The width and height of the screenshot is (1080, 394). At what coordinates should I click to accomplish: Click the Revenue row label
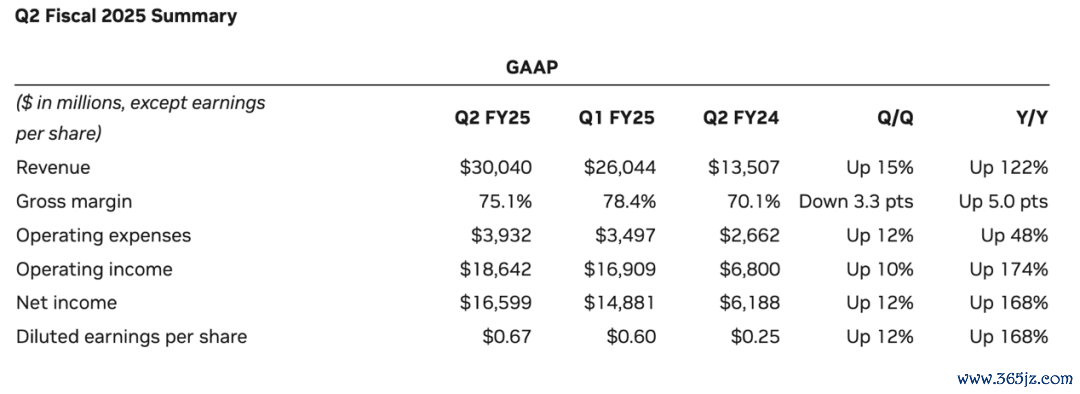point(53,167)
